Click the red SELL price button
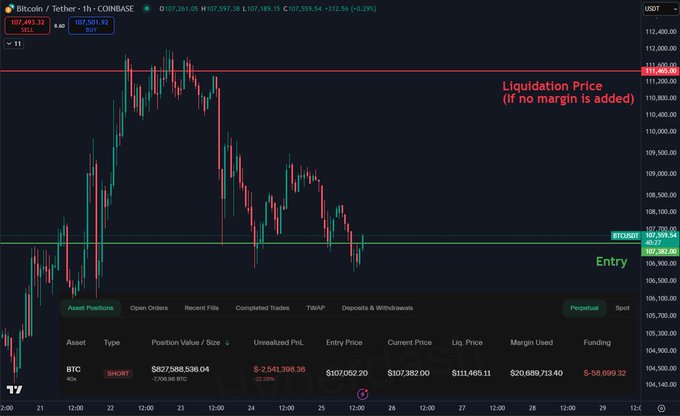Viewport: 680px width, 416px height. (27, 26)
